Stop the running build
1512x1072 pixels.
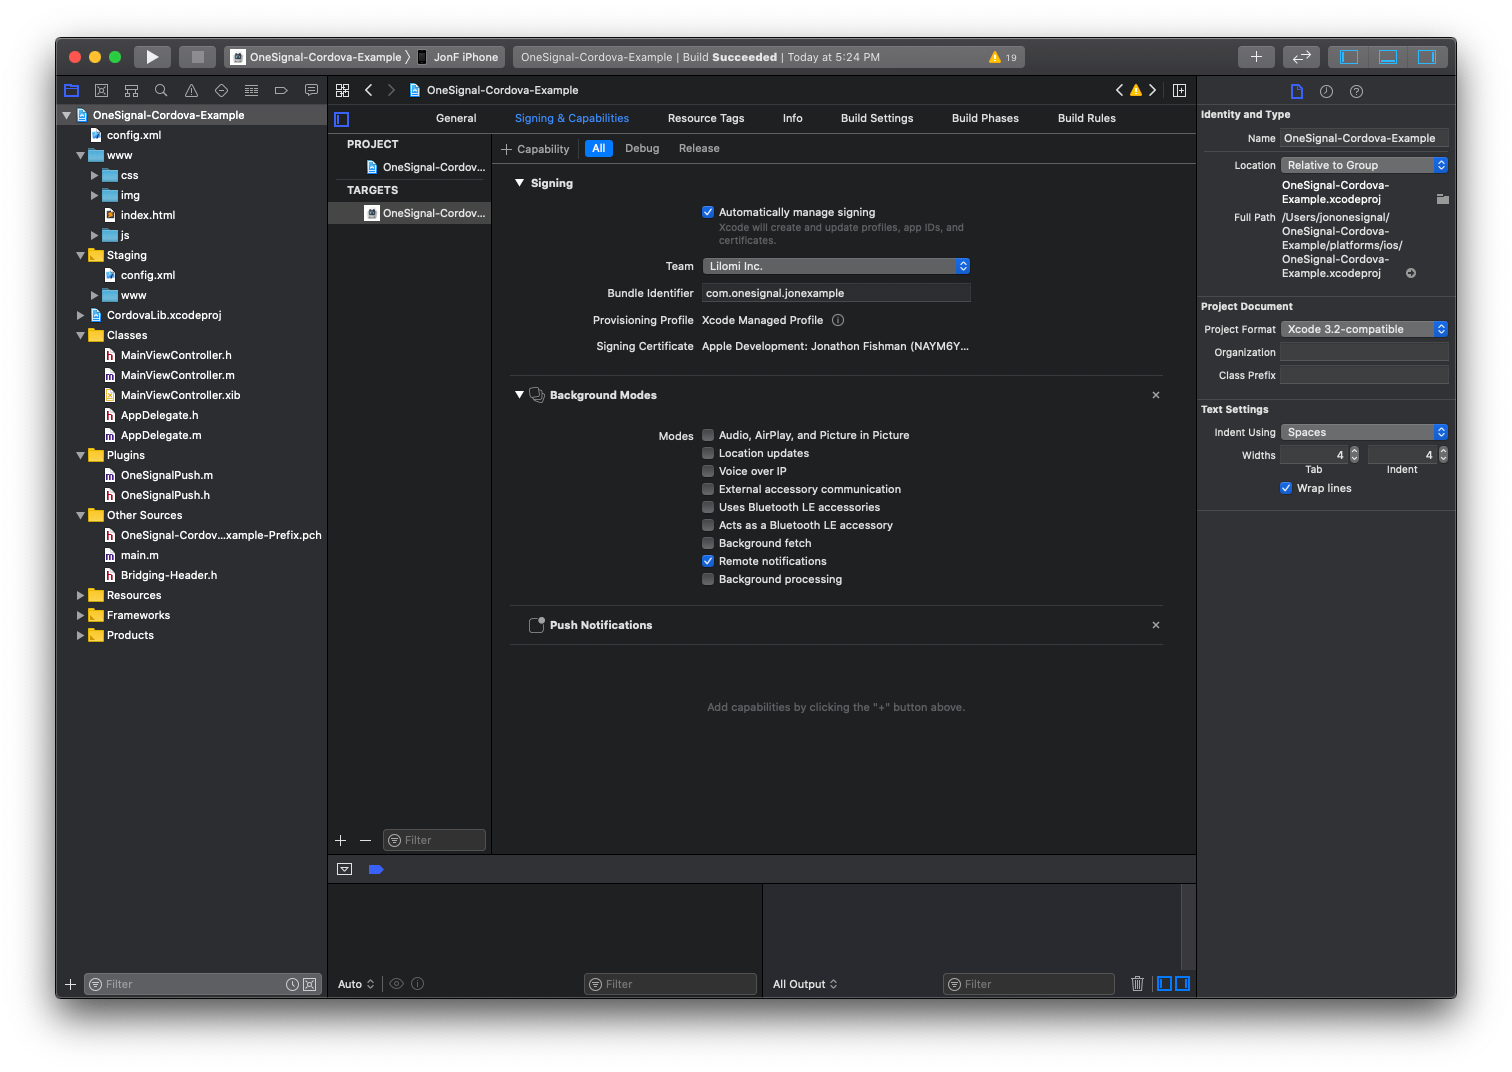pos(197,57)
